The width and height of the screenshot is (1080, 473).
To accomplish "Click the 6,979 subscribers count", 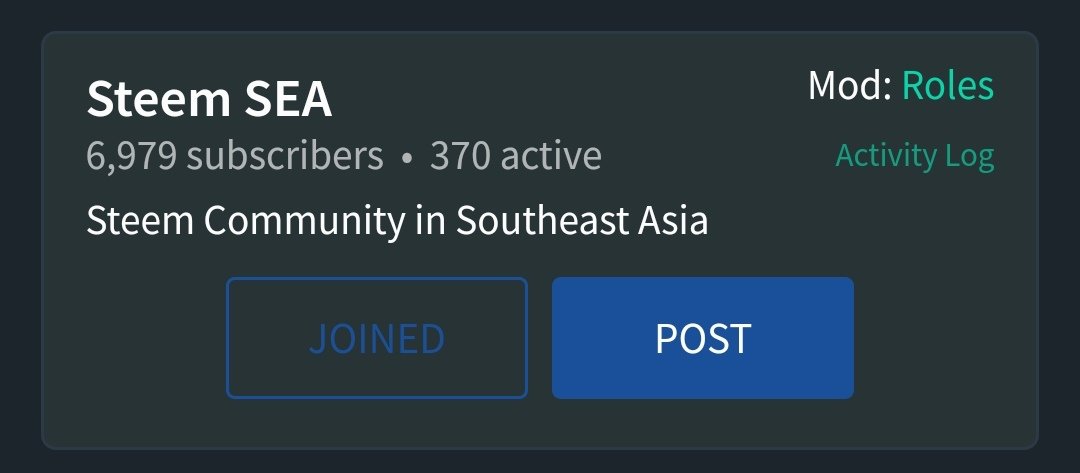I will (x=235, y=156).
